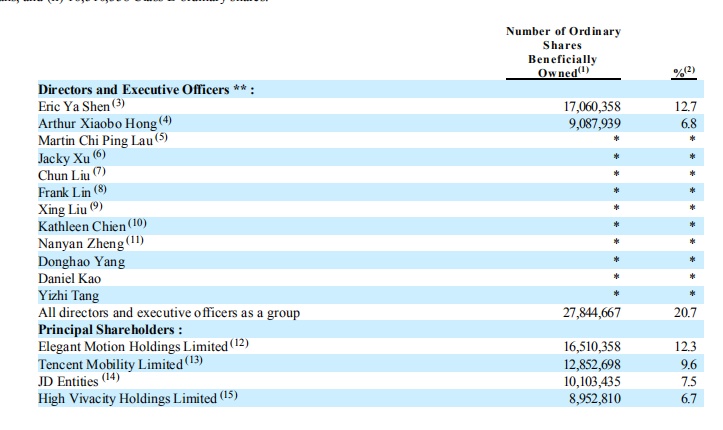Click the percent column header
Screen dimensions: 723x430
click(x=683, y=71)
